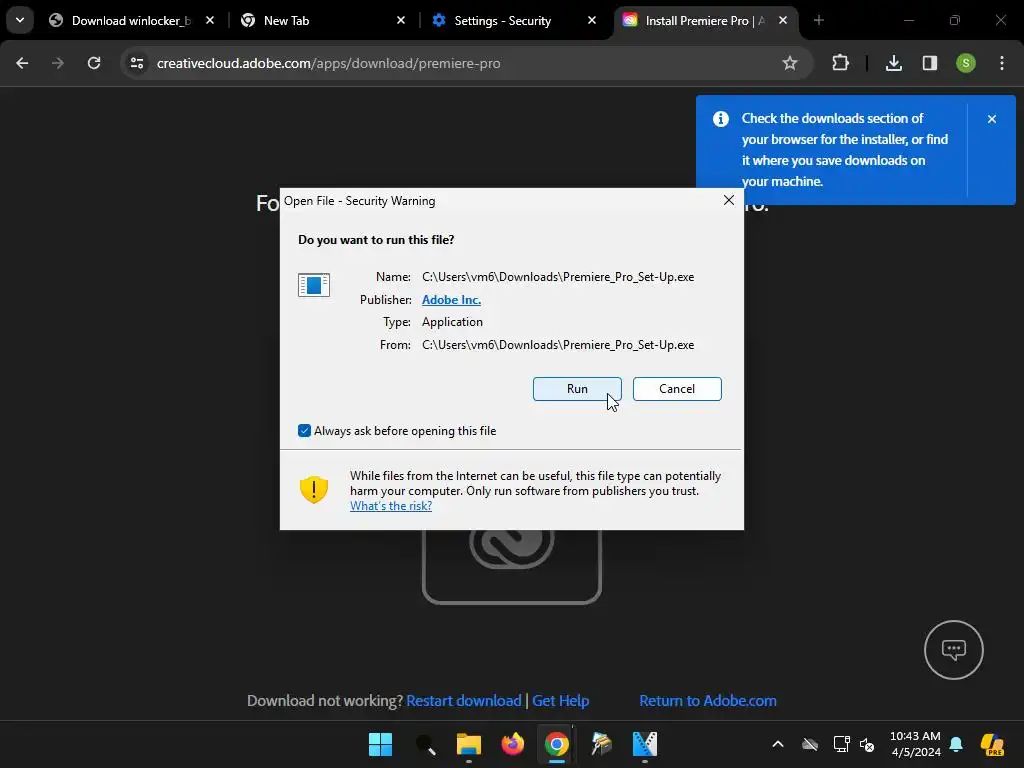Click the Chrome taskbar icon
Image resolution: width=1024 pixels, height=768 pixels.
556,744
